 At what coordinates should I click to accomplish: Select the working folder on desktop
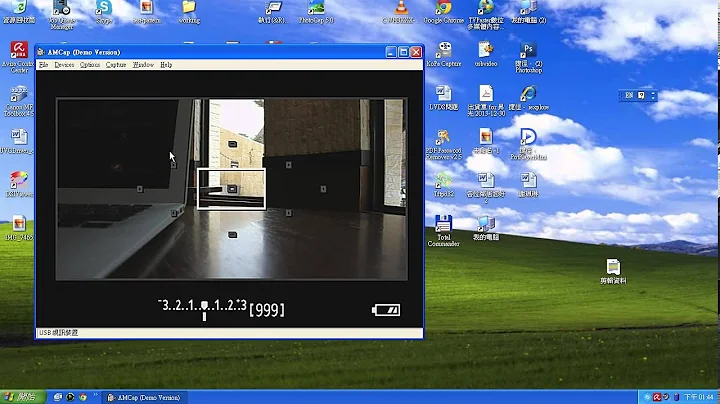point(189,12)
